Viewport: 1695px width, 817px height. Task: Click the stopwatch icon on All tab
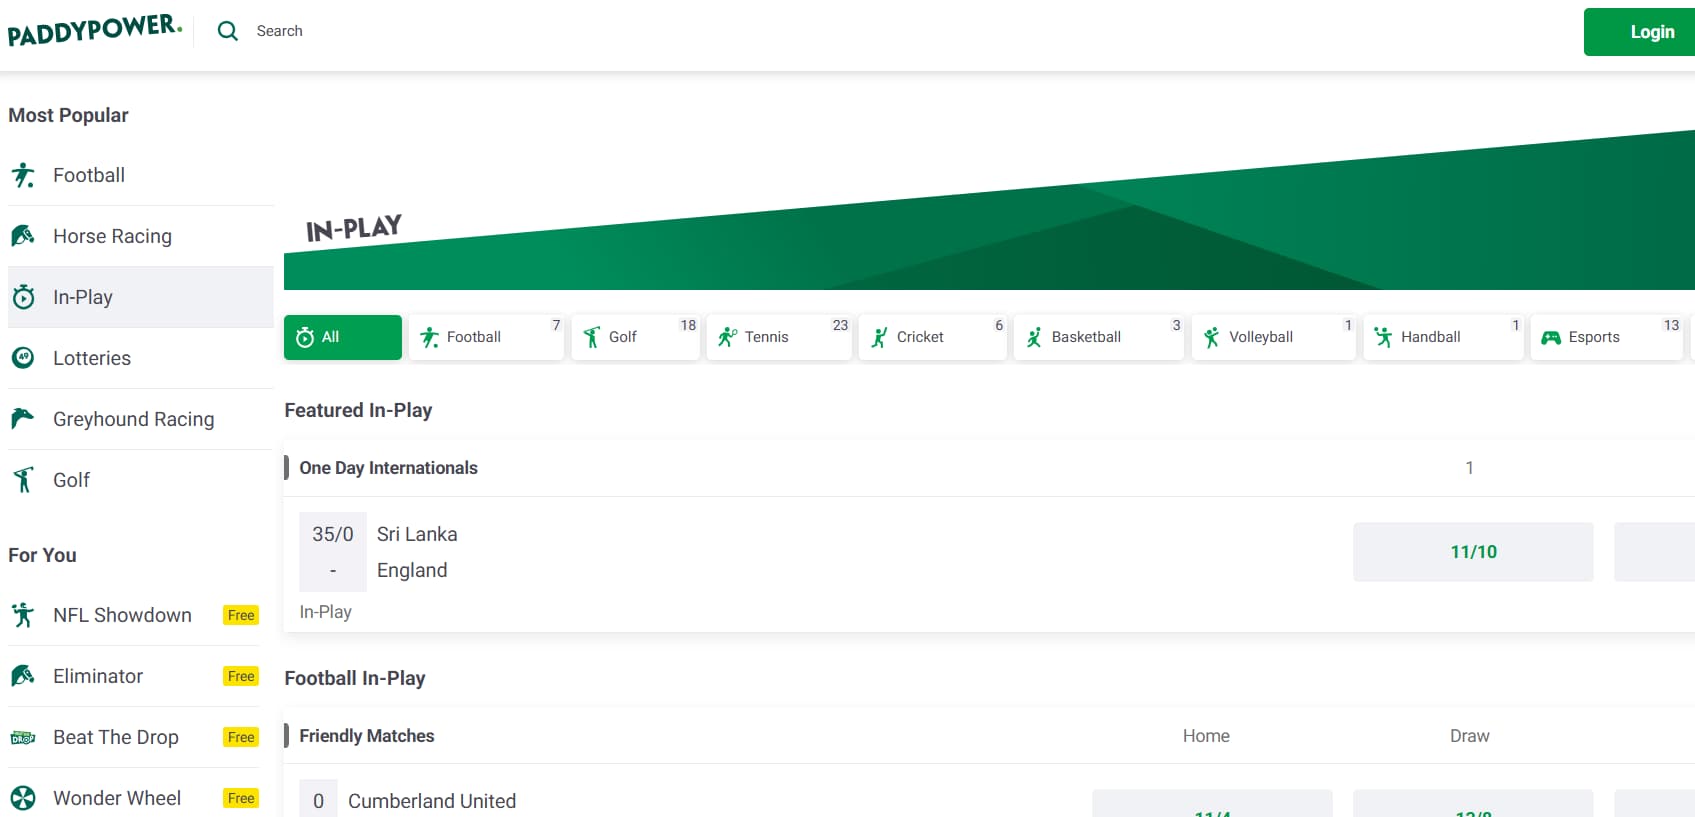pyautogui.click(x=305, y=338)
